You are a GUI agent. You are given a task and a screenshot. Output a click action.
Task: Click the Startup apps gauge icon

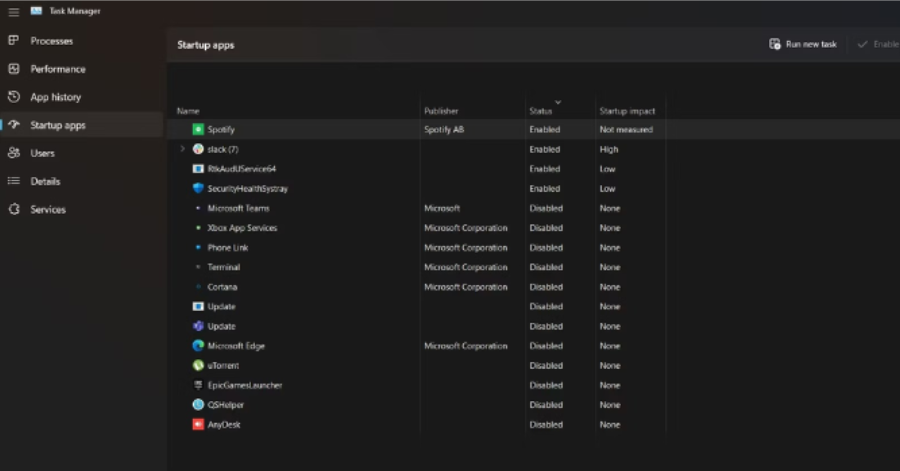coord(14,125)
